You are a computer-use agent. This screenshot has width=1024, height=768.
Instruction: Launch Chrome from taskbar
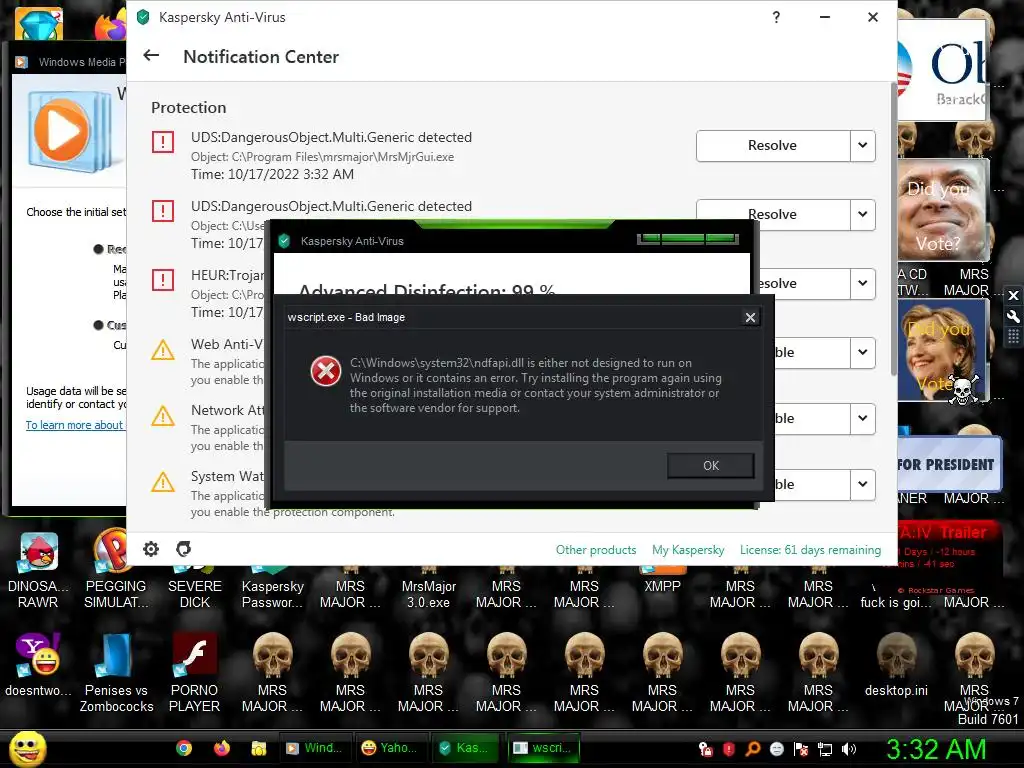click(x=184, y=748)
